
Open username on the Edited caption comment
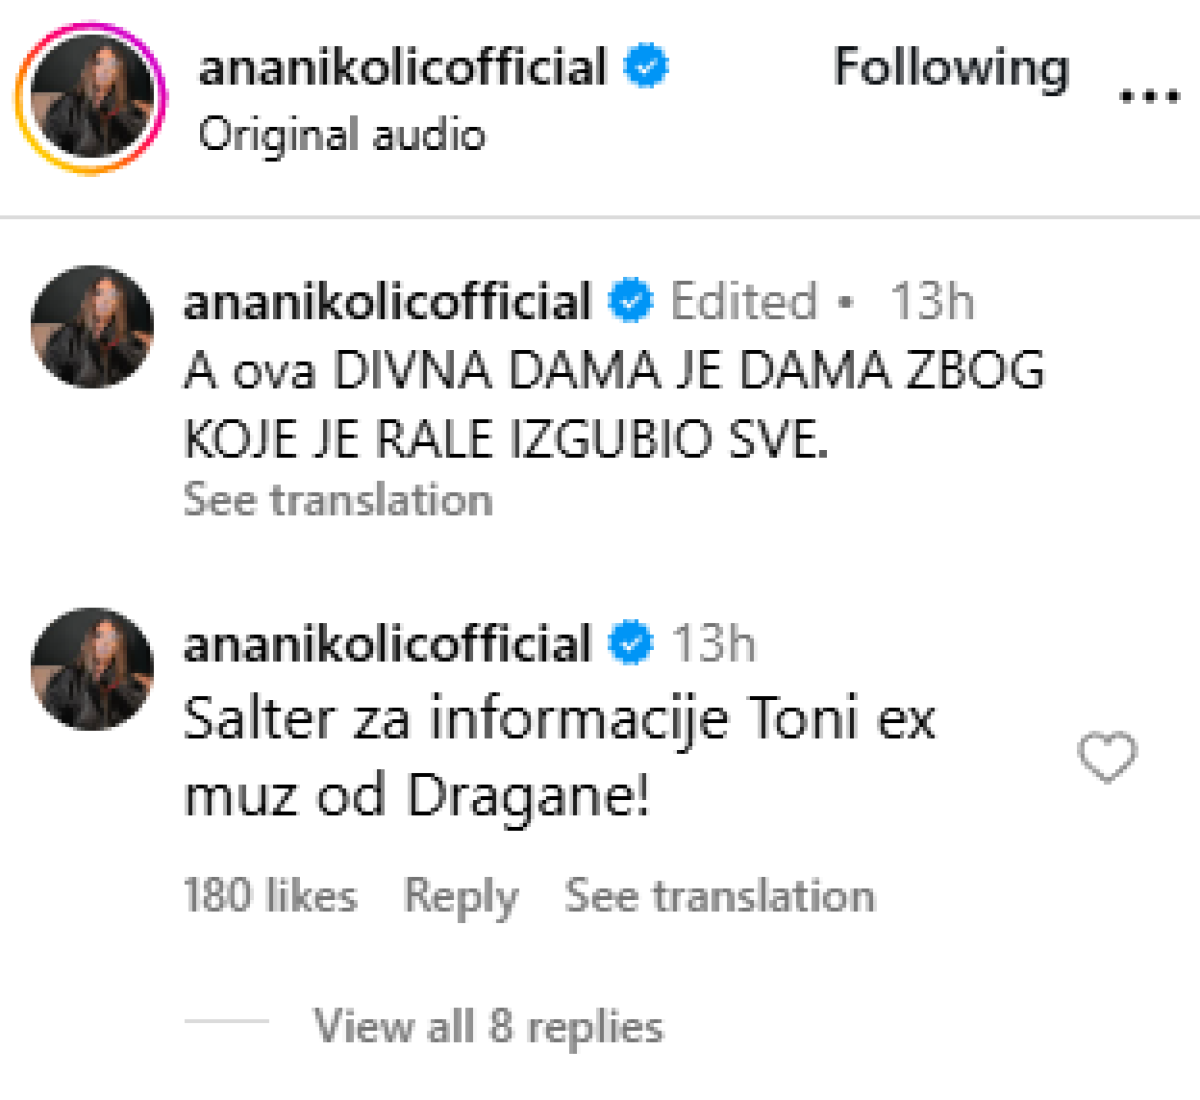tap(387, 302)
